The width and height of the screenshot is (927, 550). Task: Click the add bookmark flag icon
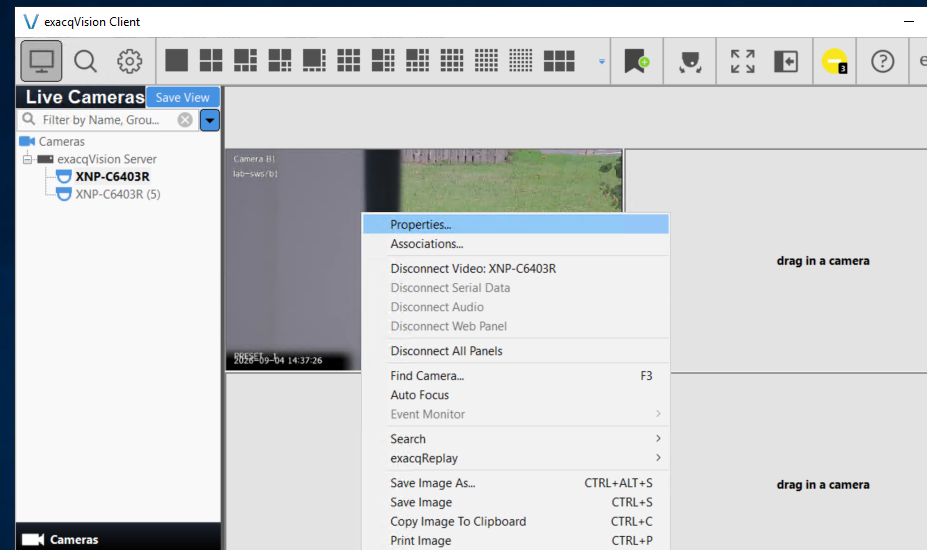tap(637, 61)
